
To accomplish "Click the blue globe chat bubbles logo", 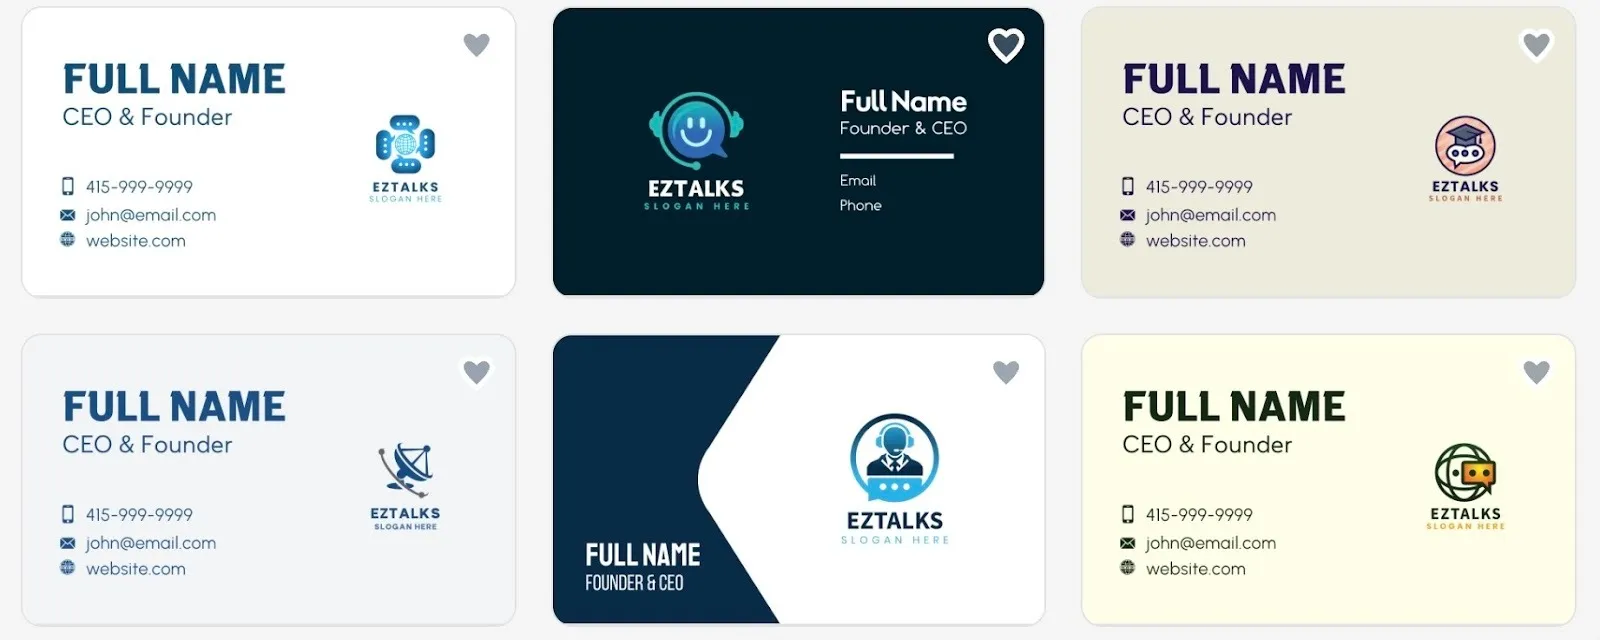I will [x=405, y=145].
